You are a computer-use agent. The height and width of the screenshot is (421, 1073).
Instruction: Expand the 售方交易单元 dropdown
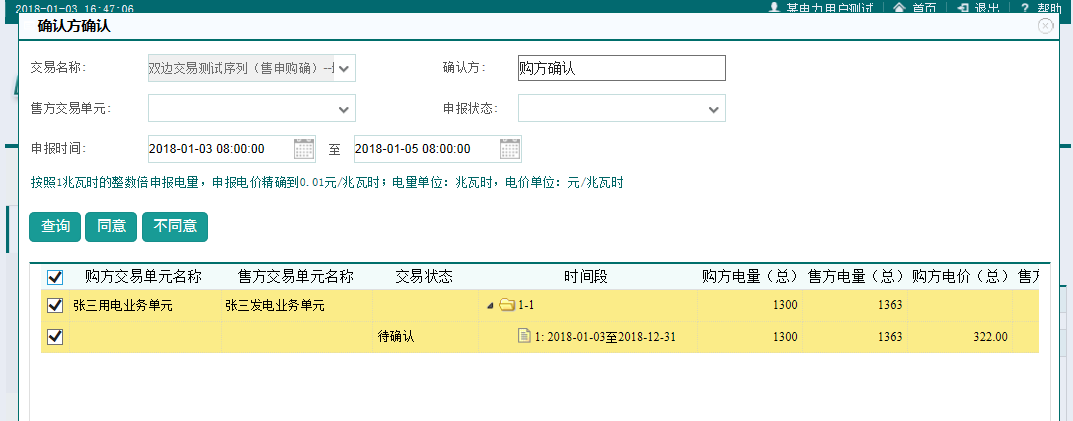coord(344,108)
